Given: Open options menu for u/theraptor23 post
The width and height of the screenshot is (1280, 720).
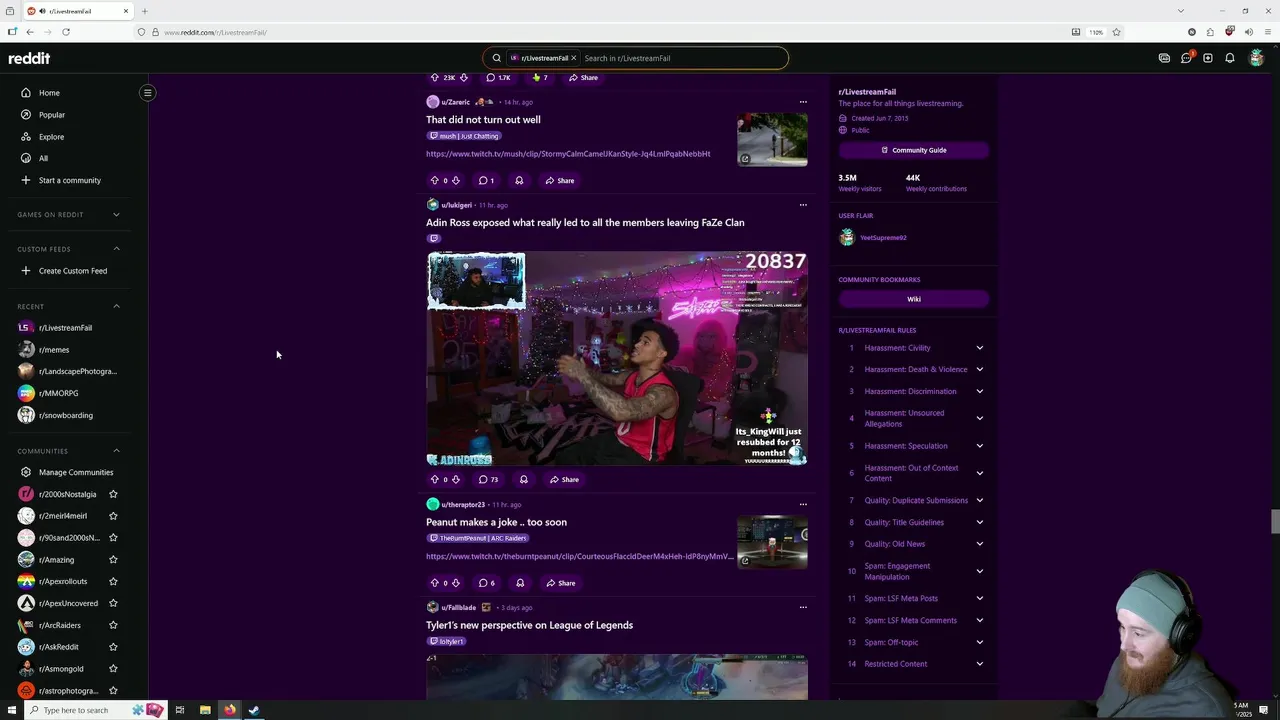Looking at the screenshot, I should pos(803,504).
